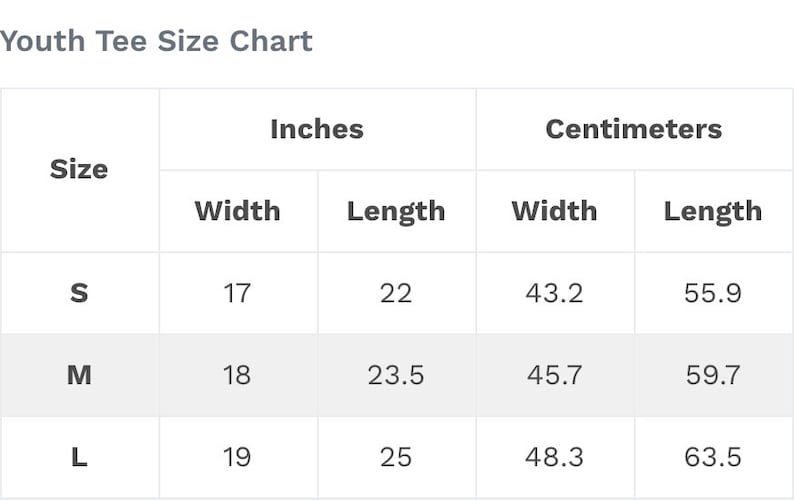The height and width of the screenshot is (500, 794).
Task: Click the L size row label
Action: click(79, 457)
